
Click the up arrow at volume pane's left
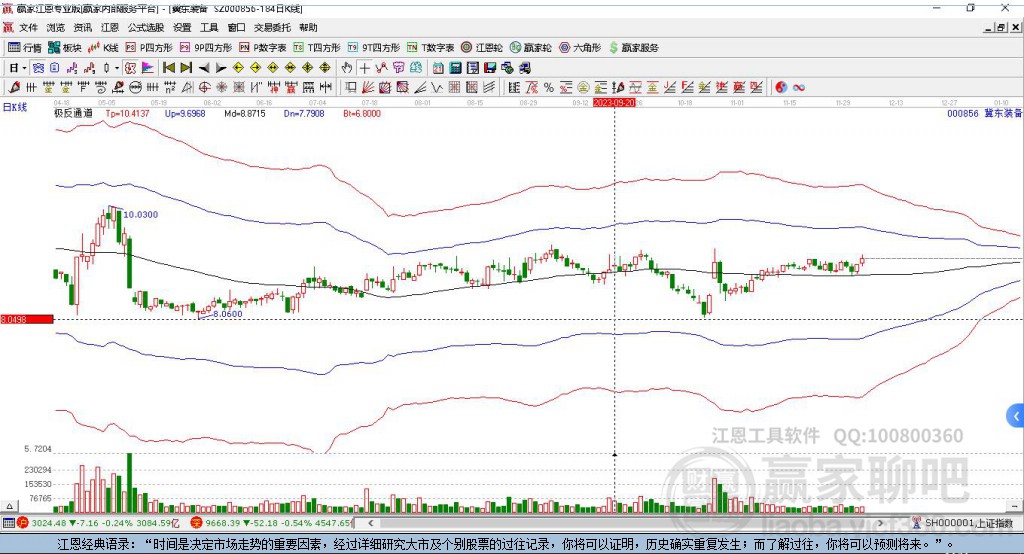pos(9,506)
